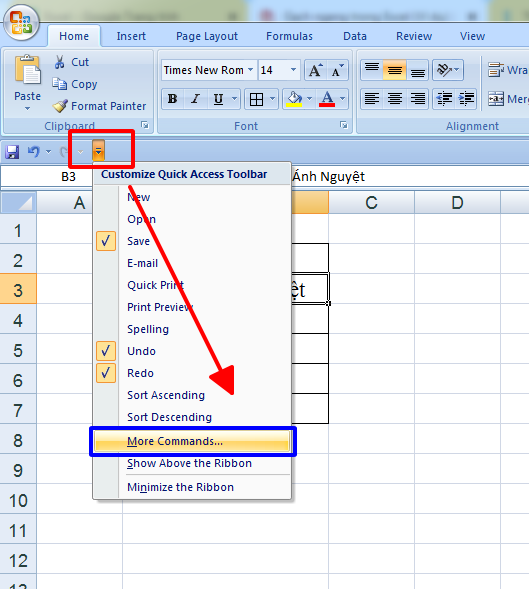Center text horizontally
Screen dimensions: 529x589
click(394, 99)
